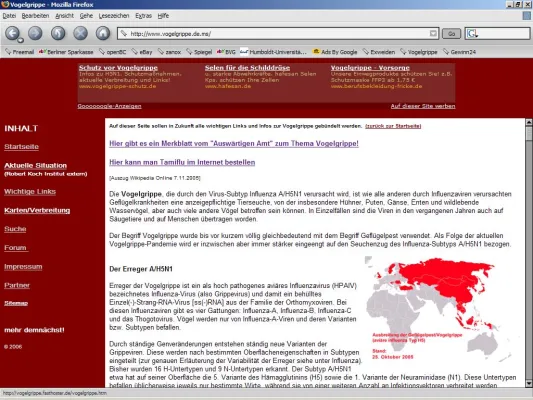The image size is (533, 400).
Task: Open the zanox bookmark
Action: 169,52
